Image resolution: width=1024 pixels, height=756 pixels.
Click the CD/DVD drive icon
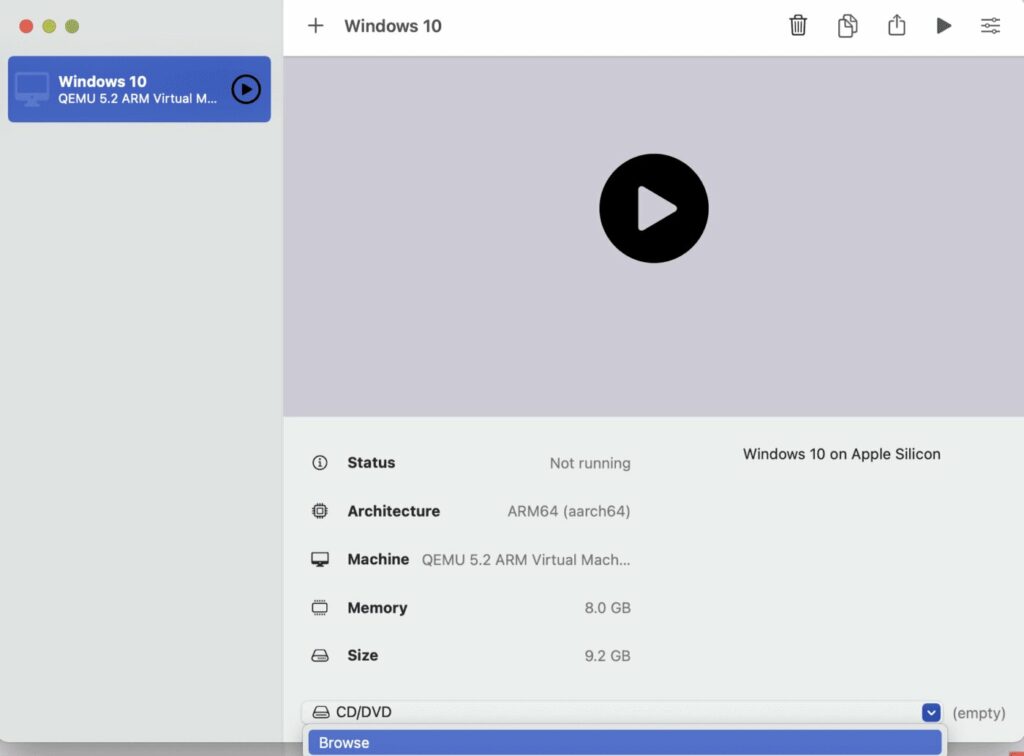pyautogui.click(x=320, y=712)
